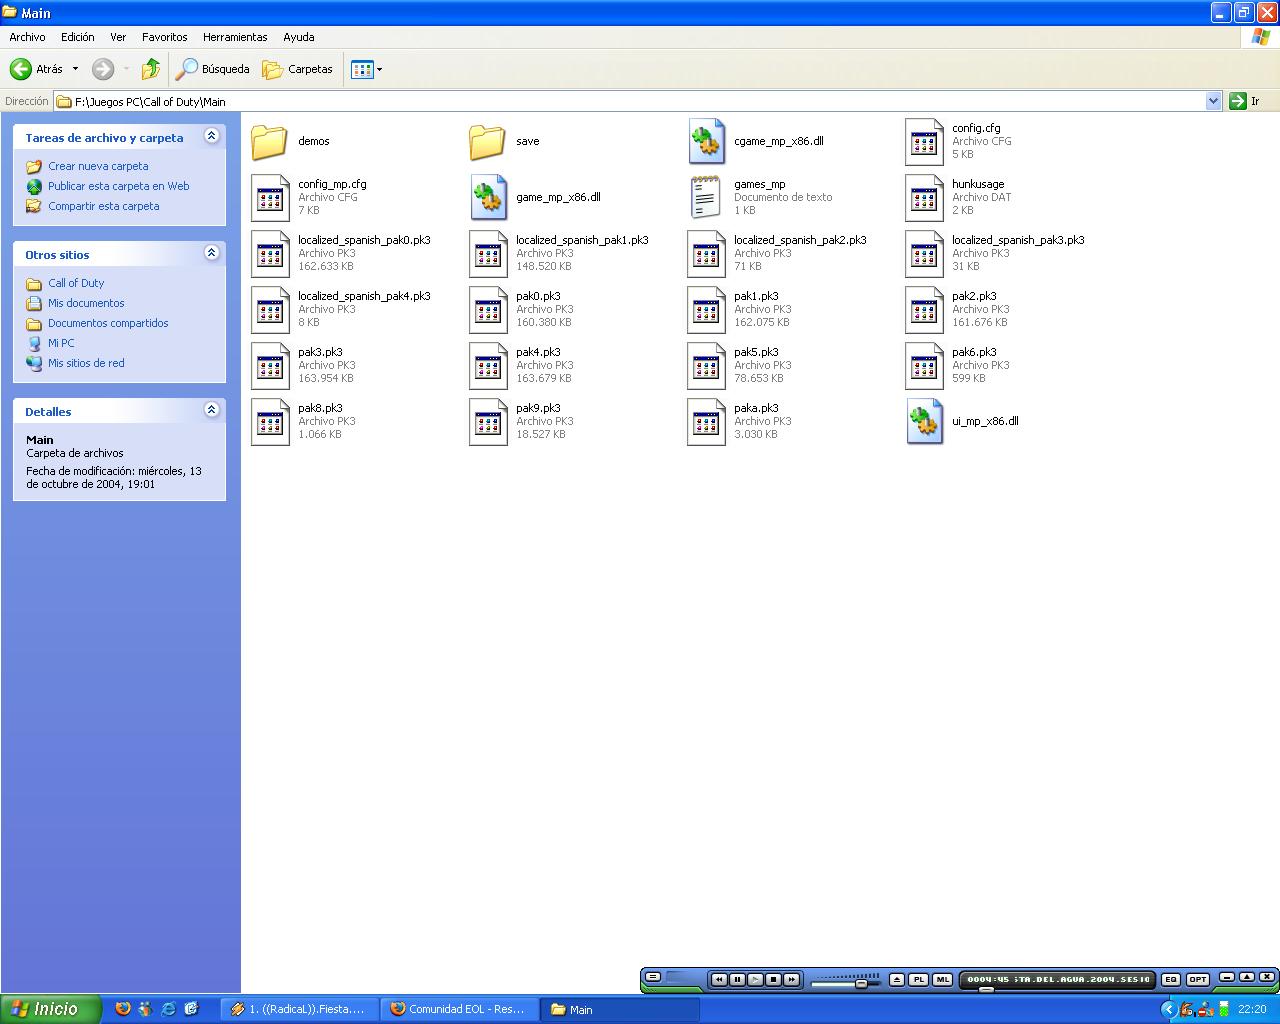Click the Atrás back arrow button
The width and height of the screenshot is (1280, 1024).
point(36,69)
